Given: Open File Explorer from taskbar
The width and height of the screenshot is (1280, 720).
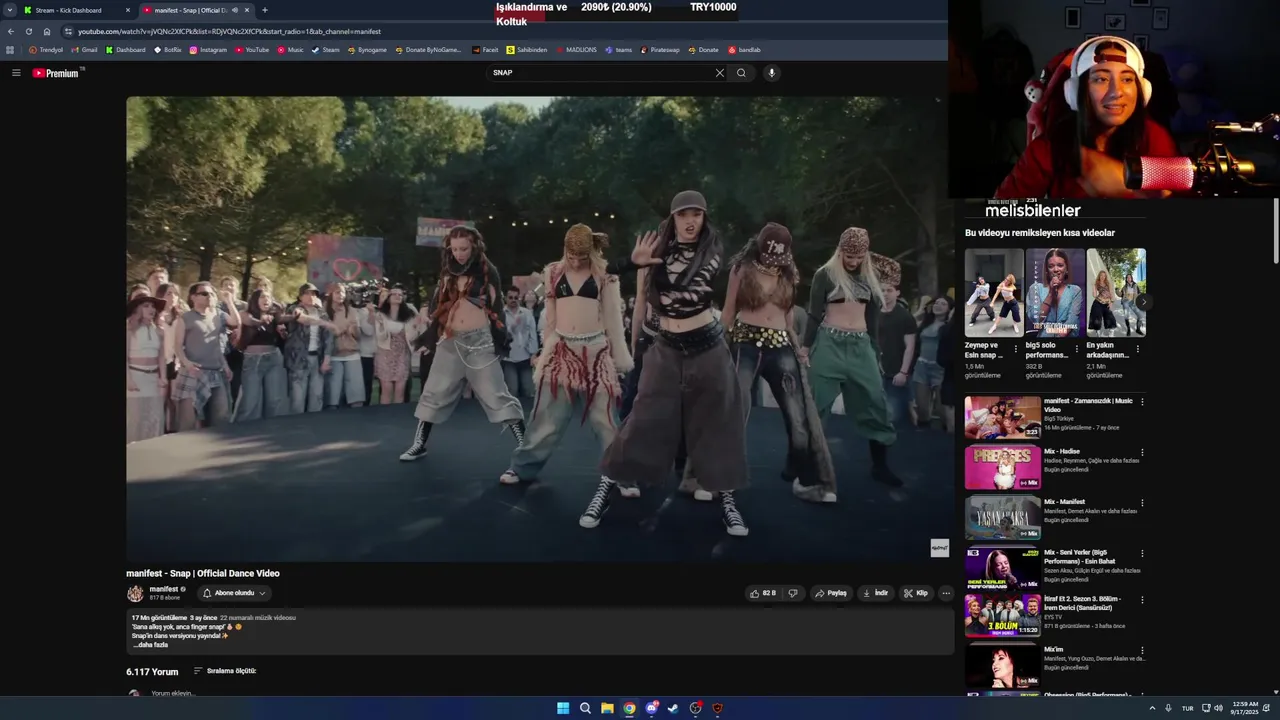Looking at the screenshot, I should pos(607,708).
